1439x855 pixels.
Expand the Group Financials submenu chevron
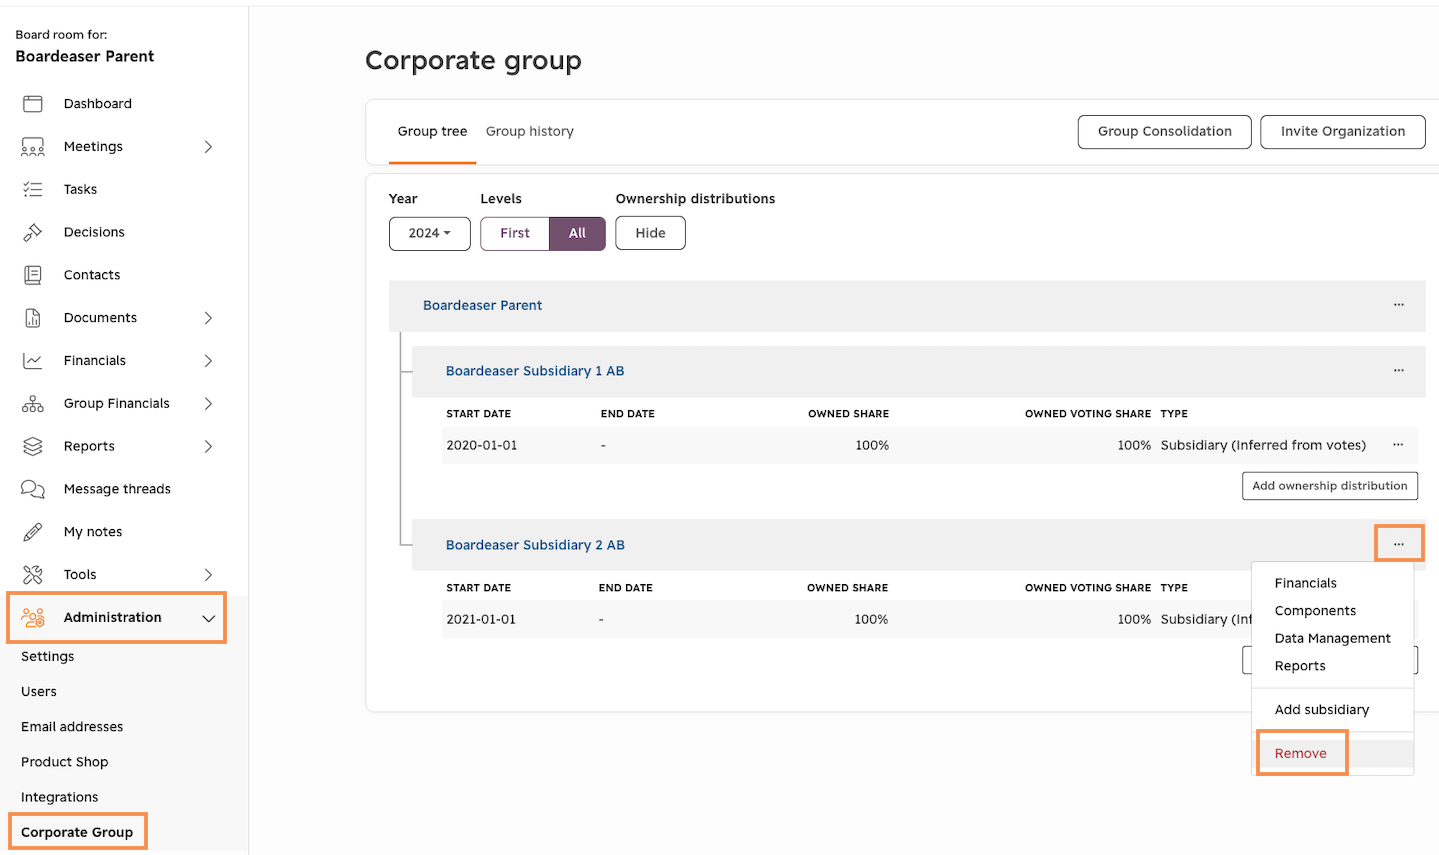208,404
